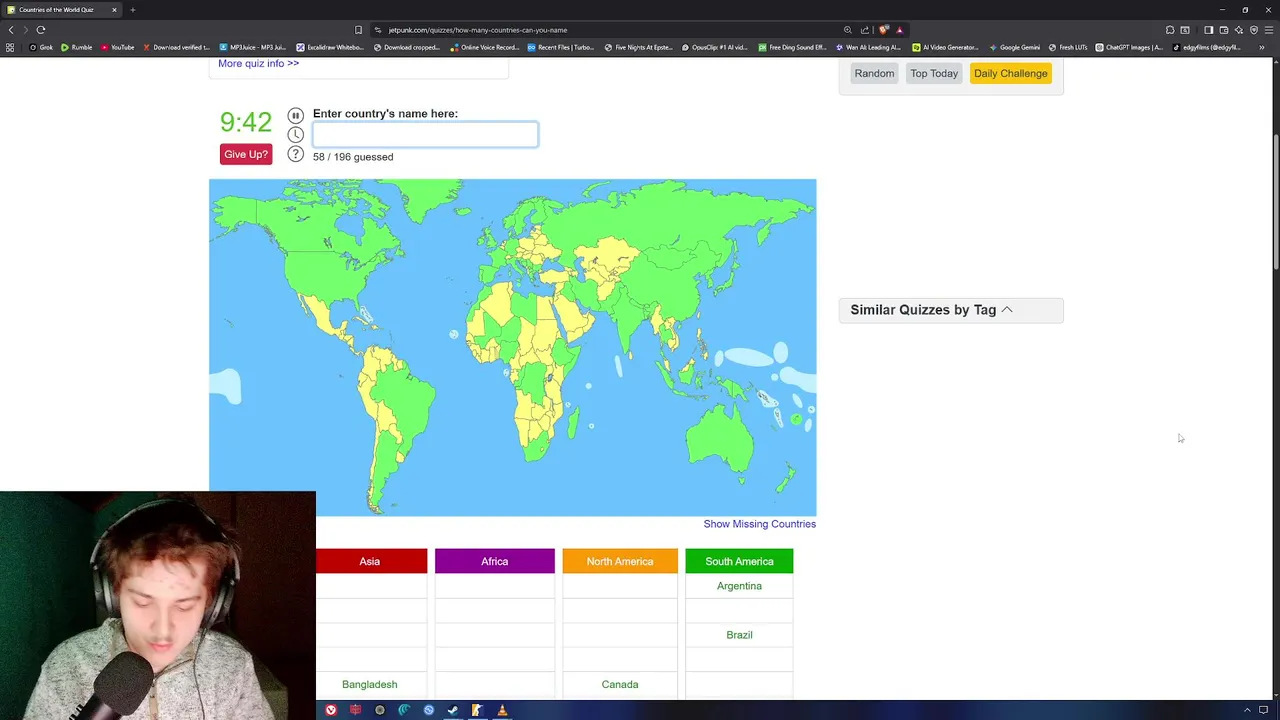This screenshot has height=720, width=1280.
Task: Open Brave Rewards triangle icon
Action: (900, 30)
